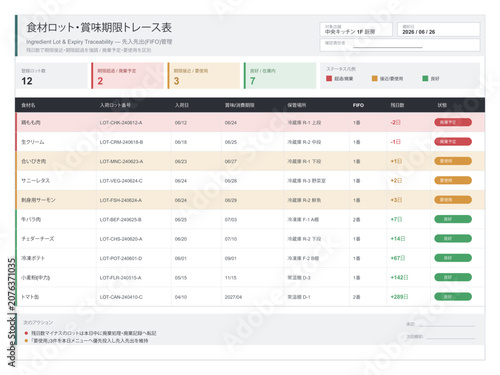Click the FIFO column header

[358, 105]
